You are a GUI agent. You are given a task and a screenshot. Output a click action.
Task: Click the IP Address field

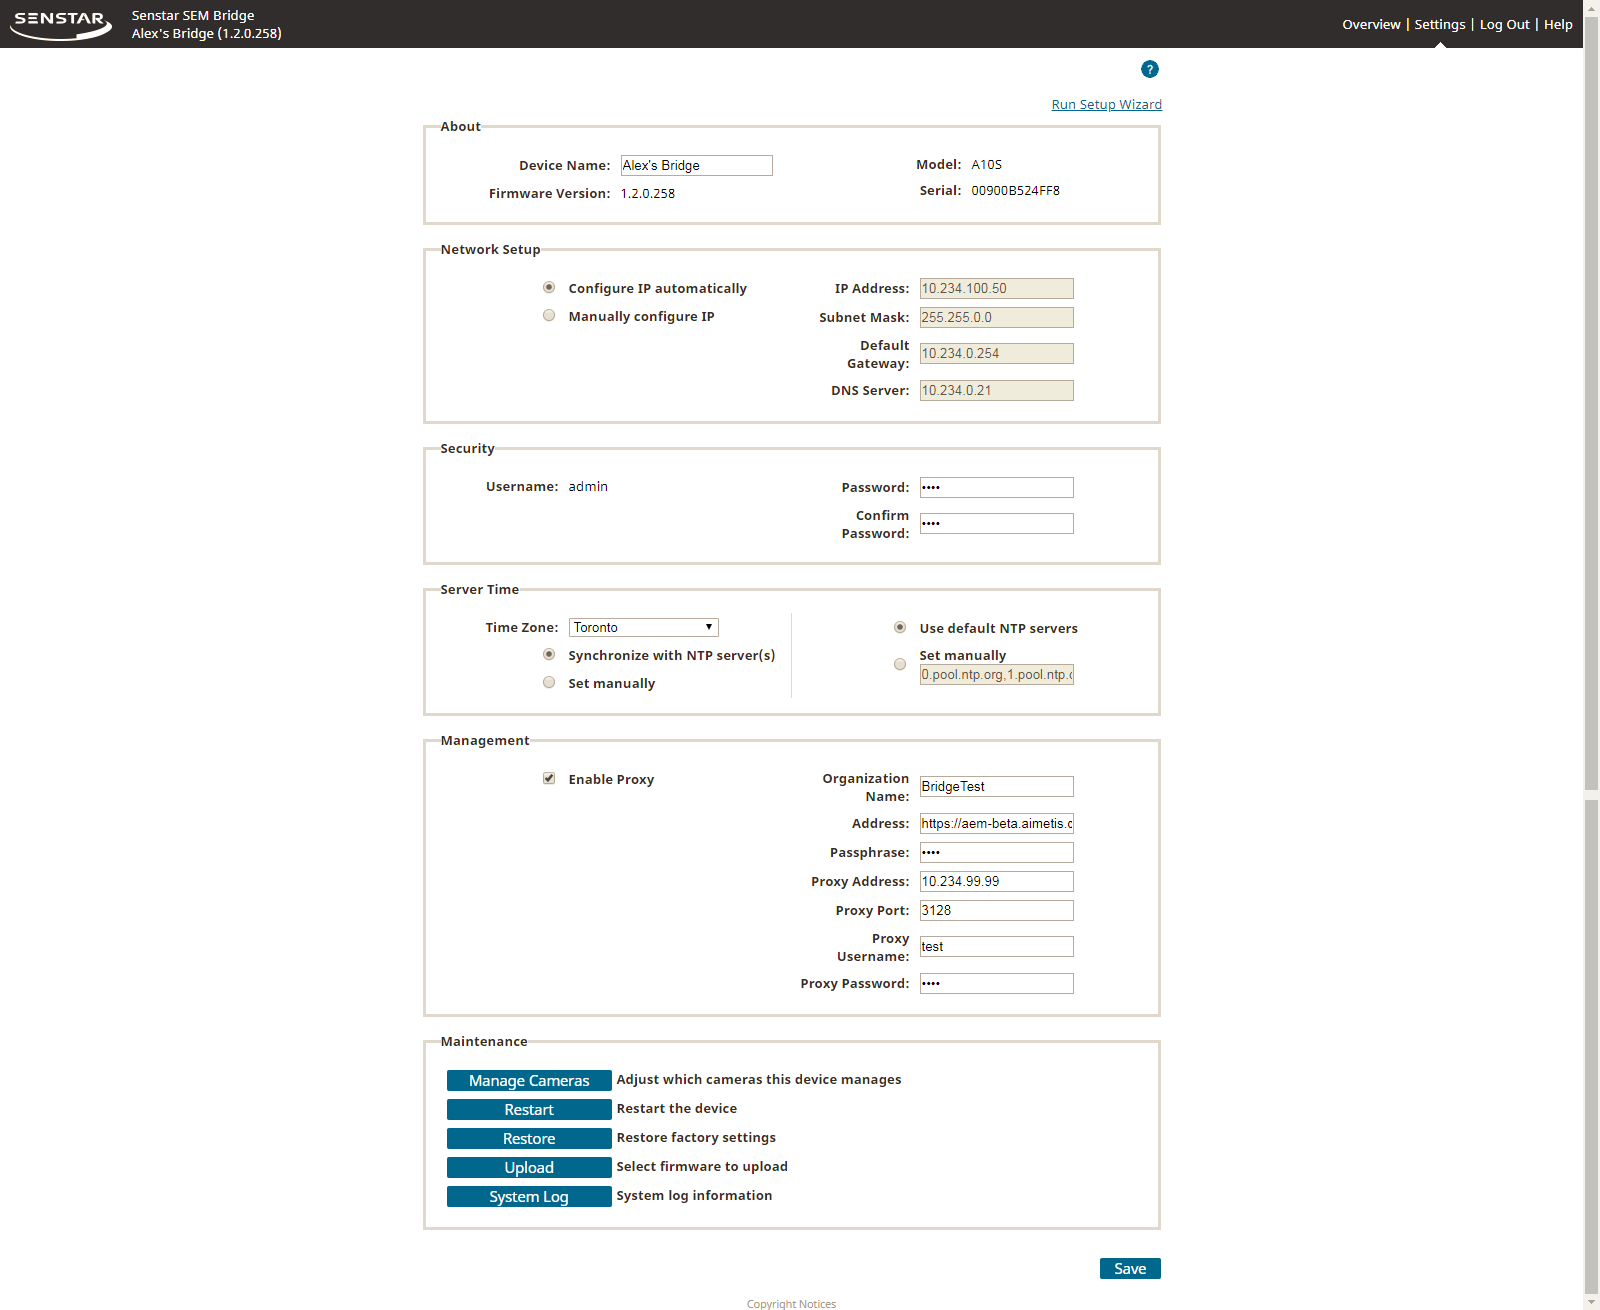(x=997, y=288)
